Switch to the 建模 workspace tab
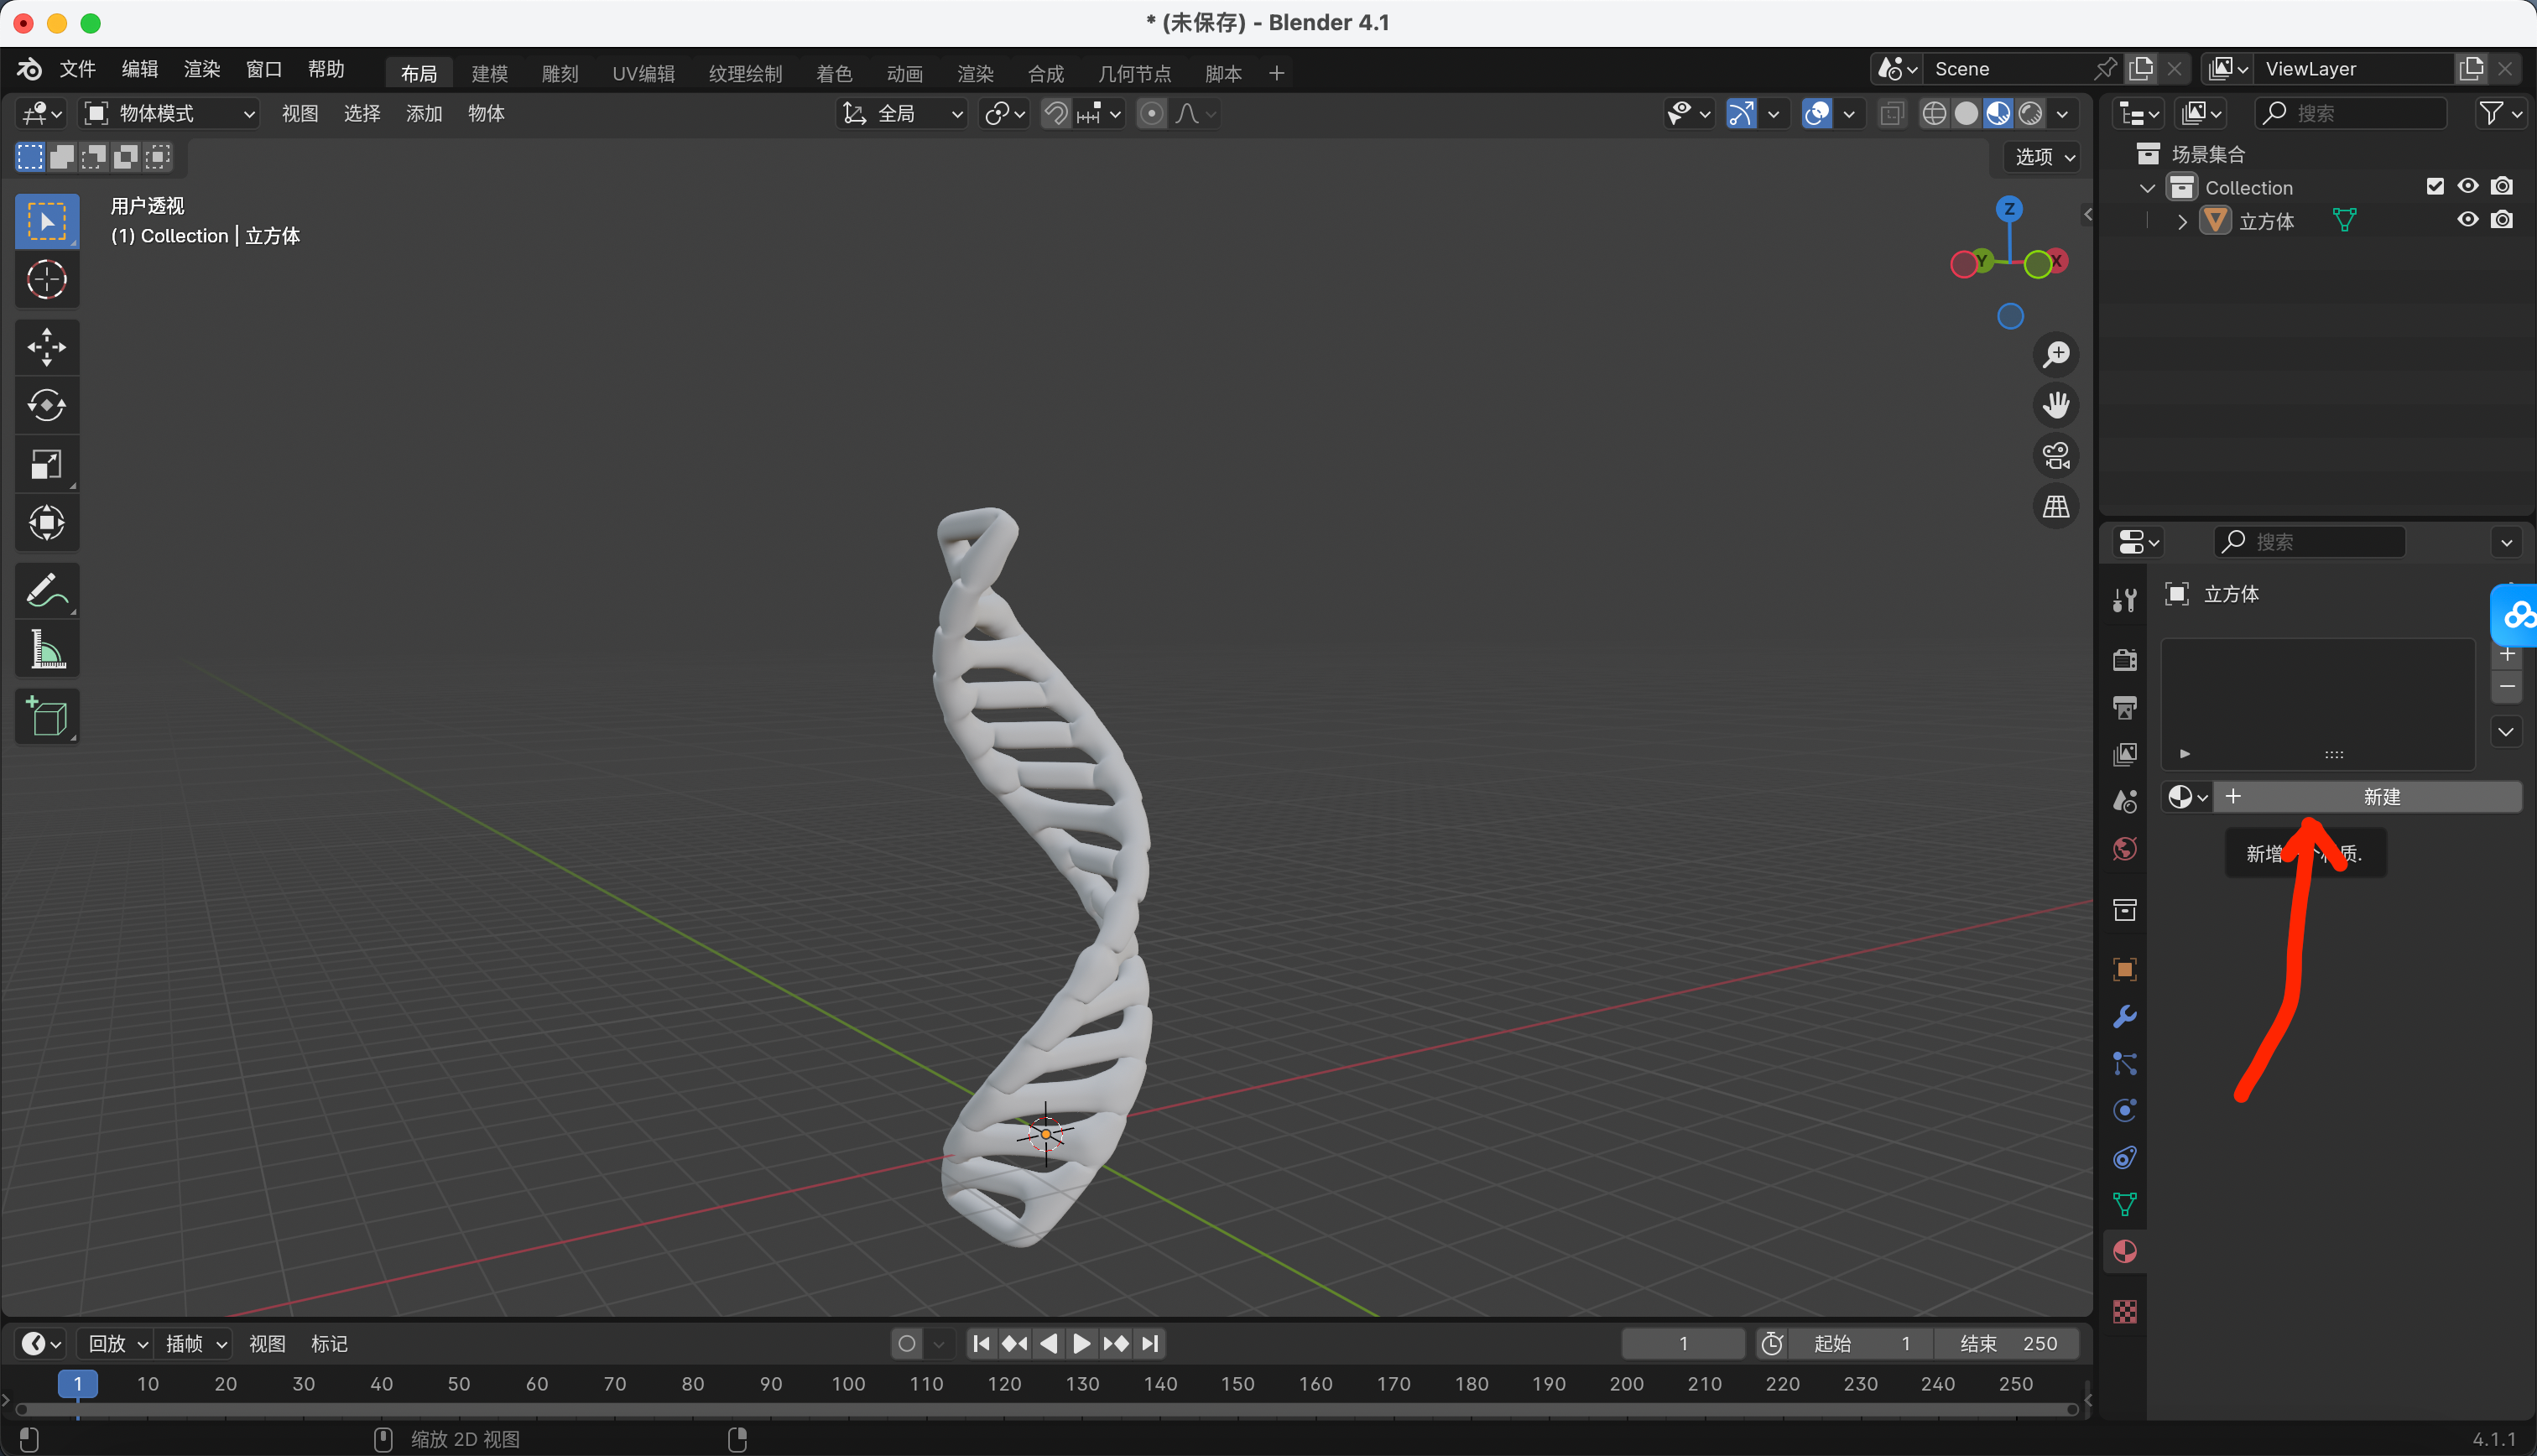Image resolution: width=2537 pixels, height=1456 pixels. [489, 73]
